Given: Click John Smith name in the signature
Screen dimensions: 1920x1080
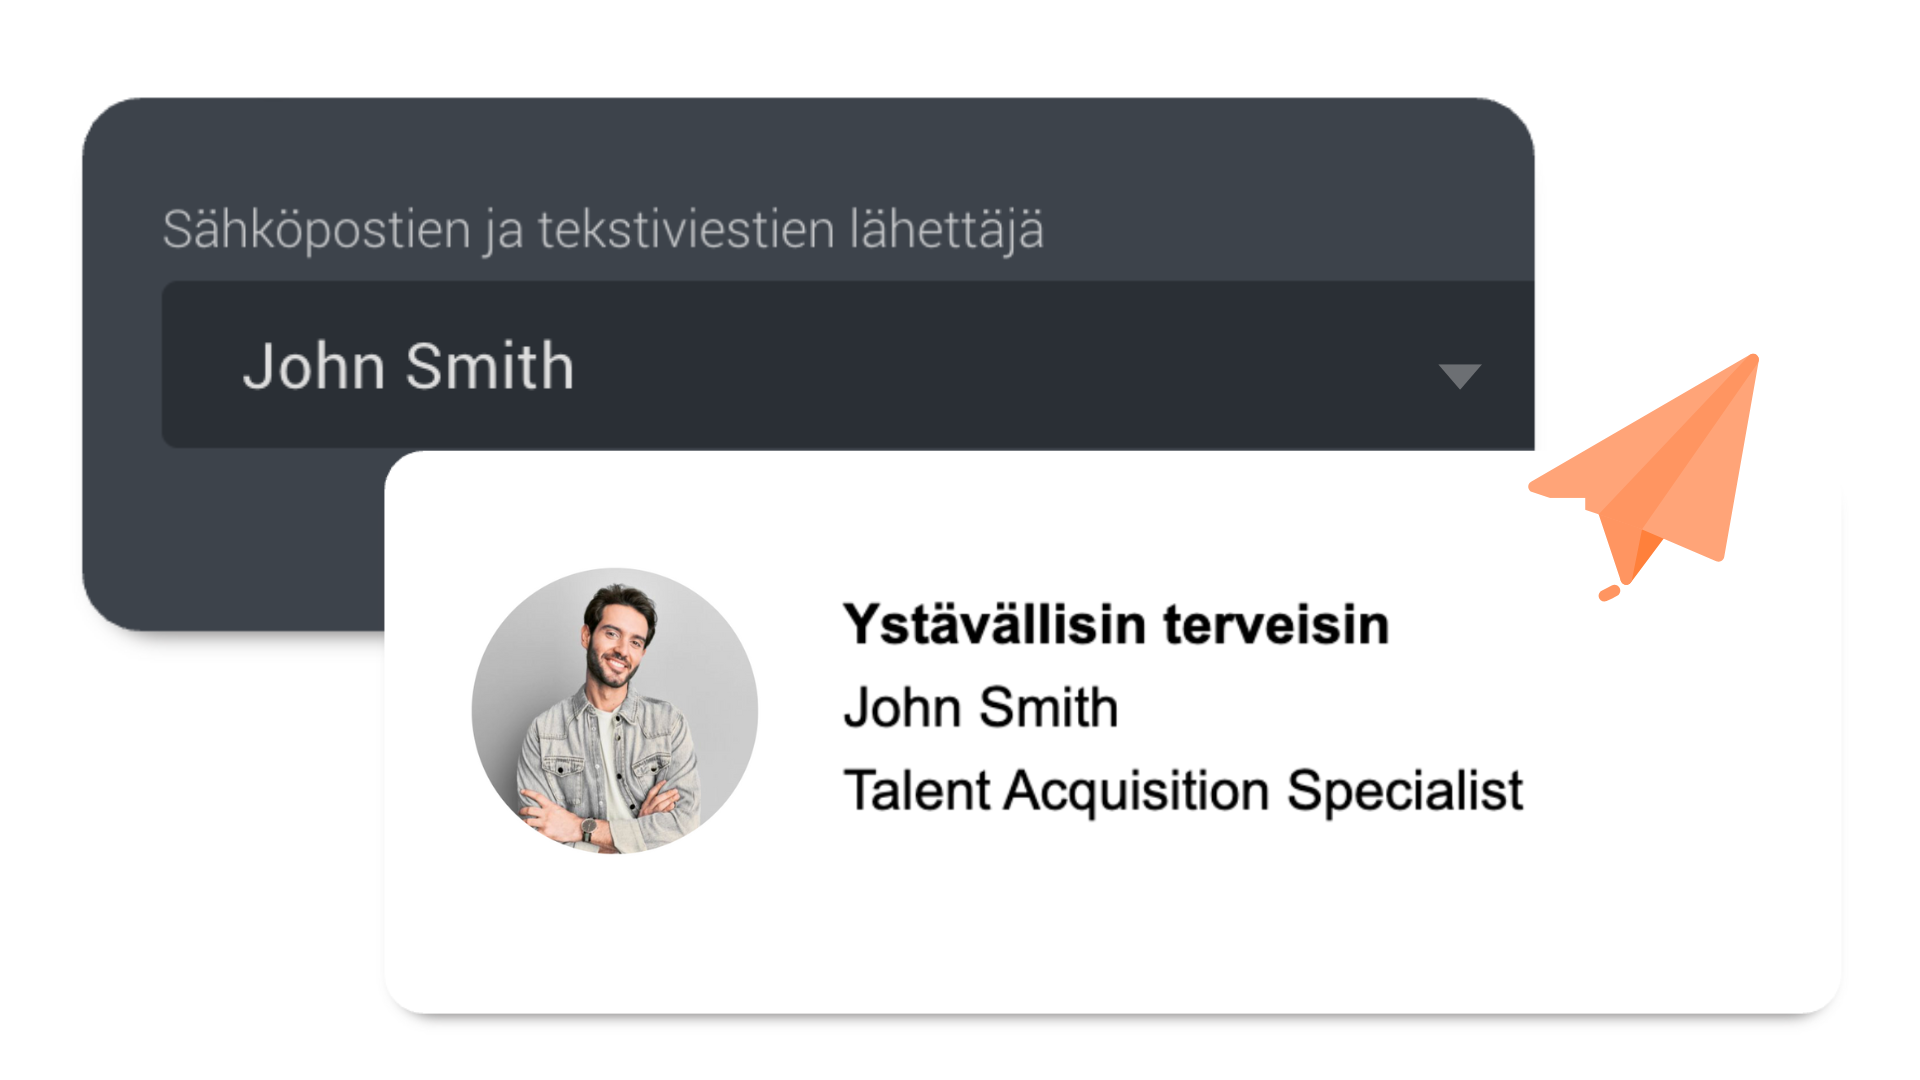Looking at the screenshot, I should [x=980, y=708].
